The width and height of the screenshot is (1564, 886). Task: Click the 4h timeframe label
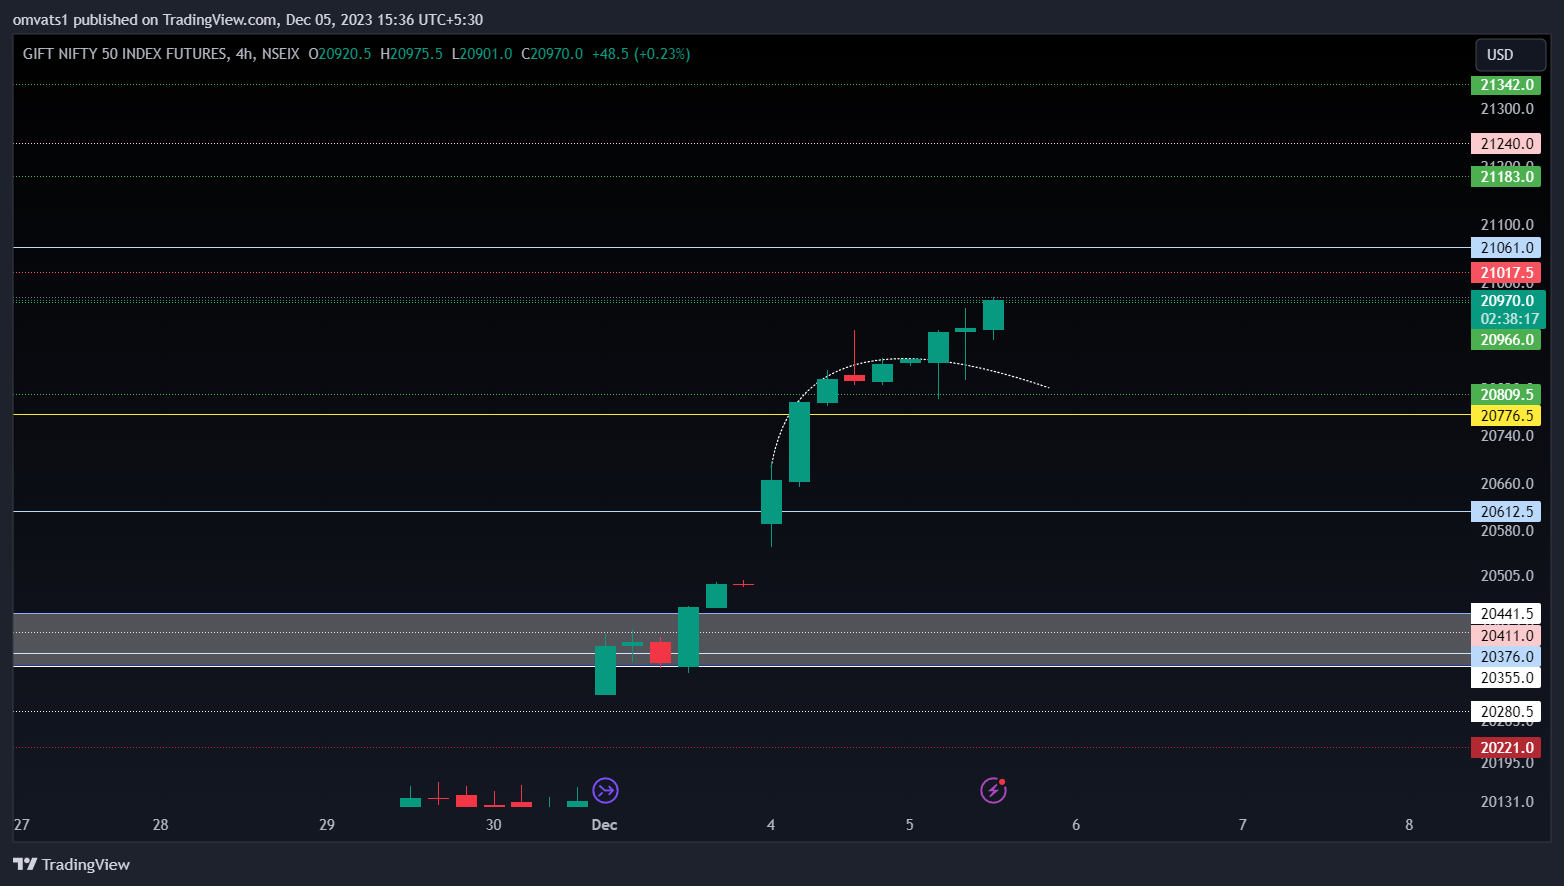[x=244, y=54]
